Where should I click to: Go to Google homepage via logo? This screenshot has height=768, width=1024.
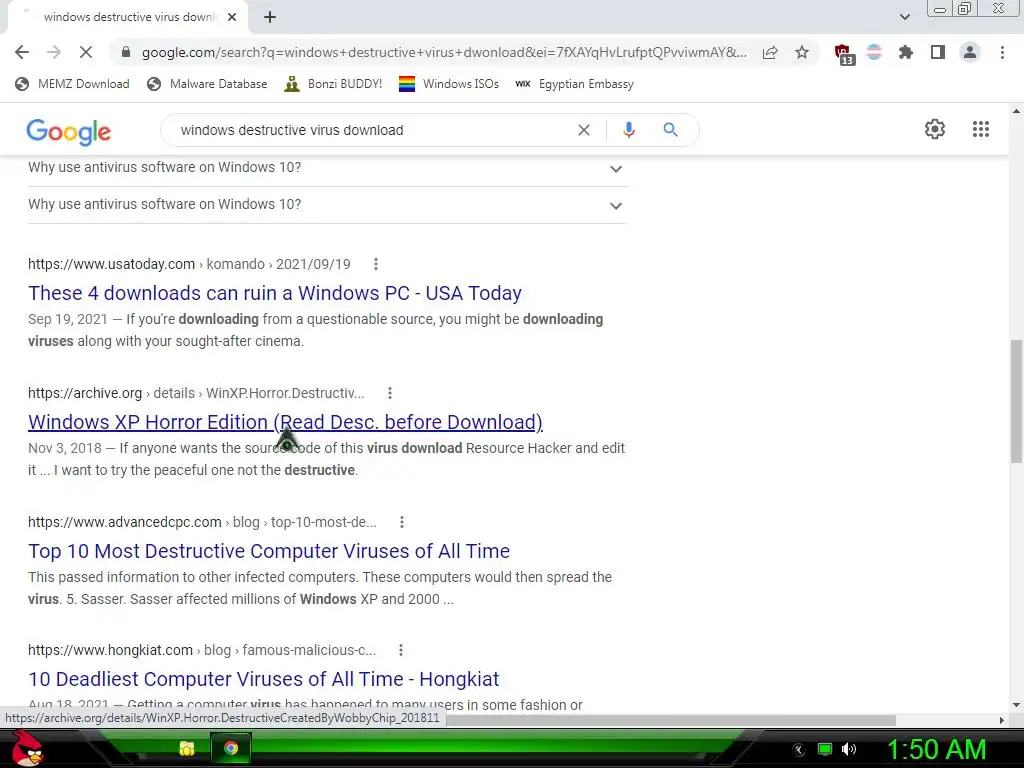pos(69,131)
